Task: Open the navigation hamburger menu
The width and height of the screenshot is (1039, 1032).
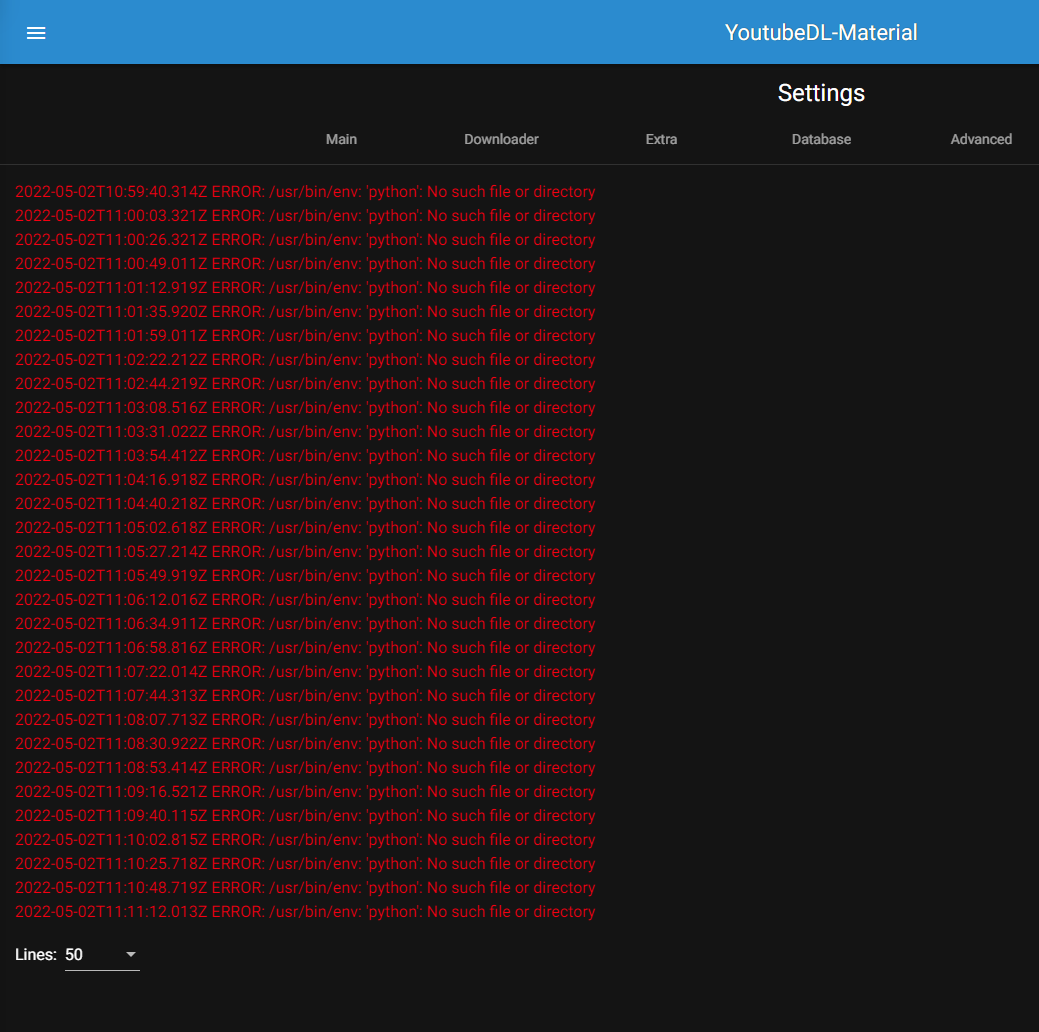Action: [36, 32]
